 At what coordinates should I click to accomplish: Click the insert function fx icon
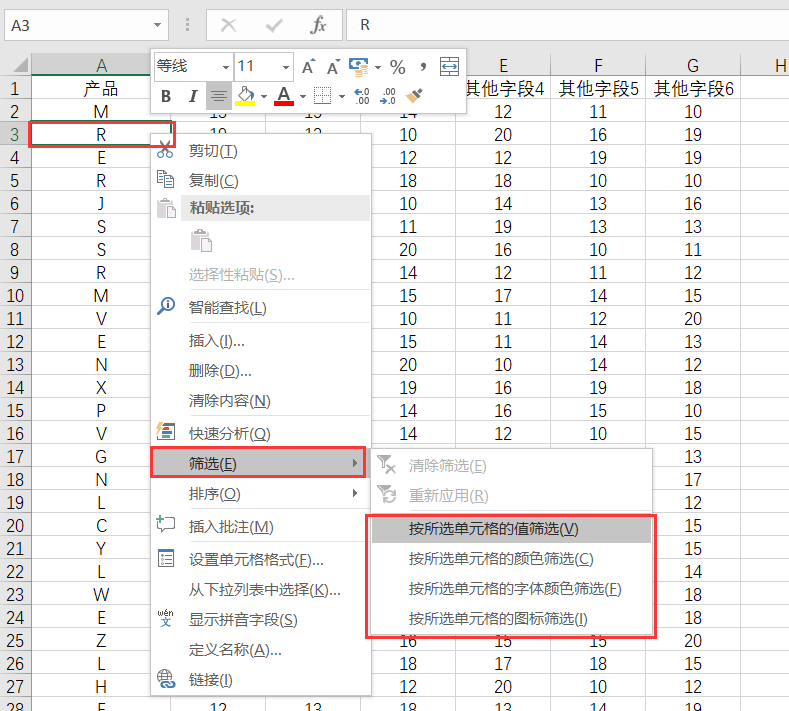(319, 25)
